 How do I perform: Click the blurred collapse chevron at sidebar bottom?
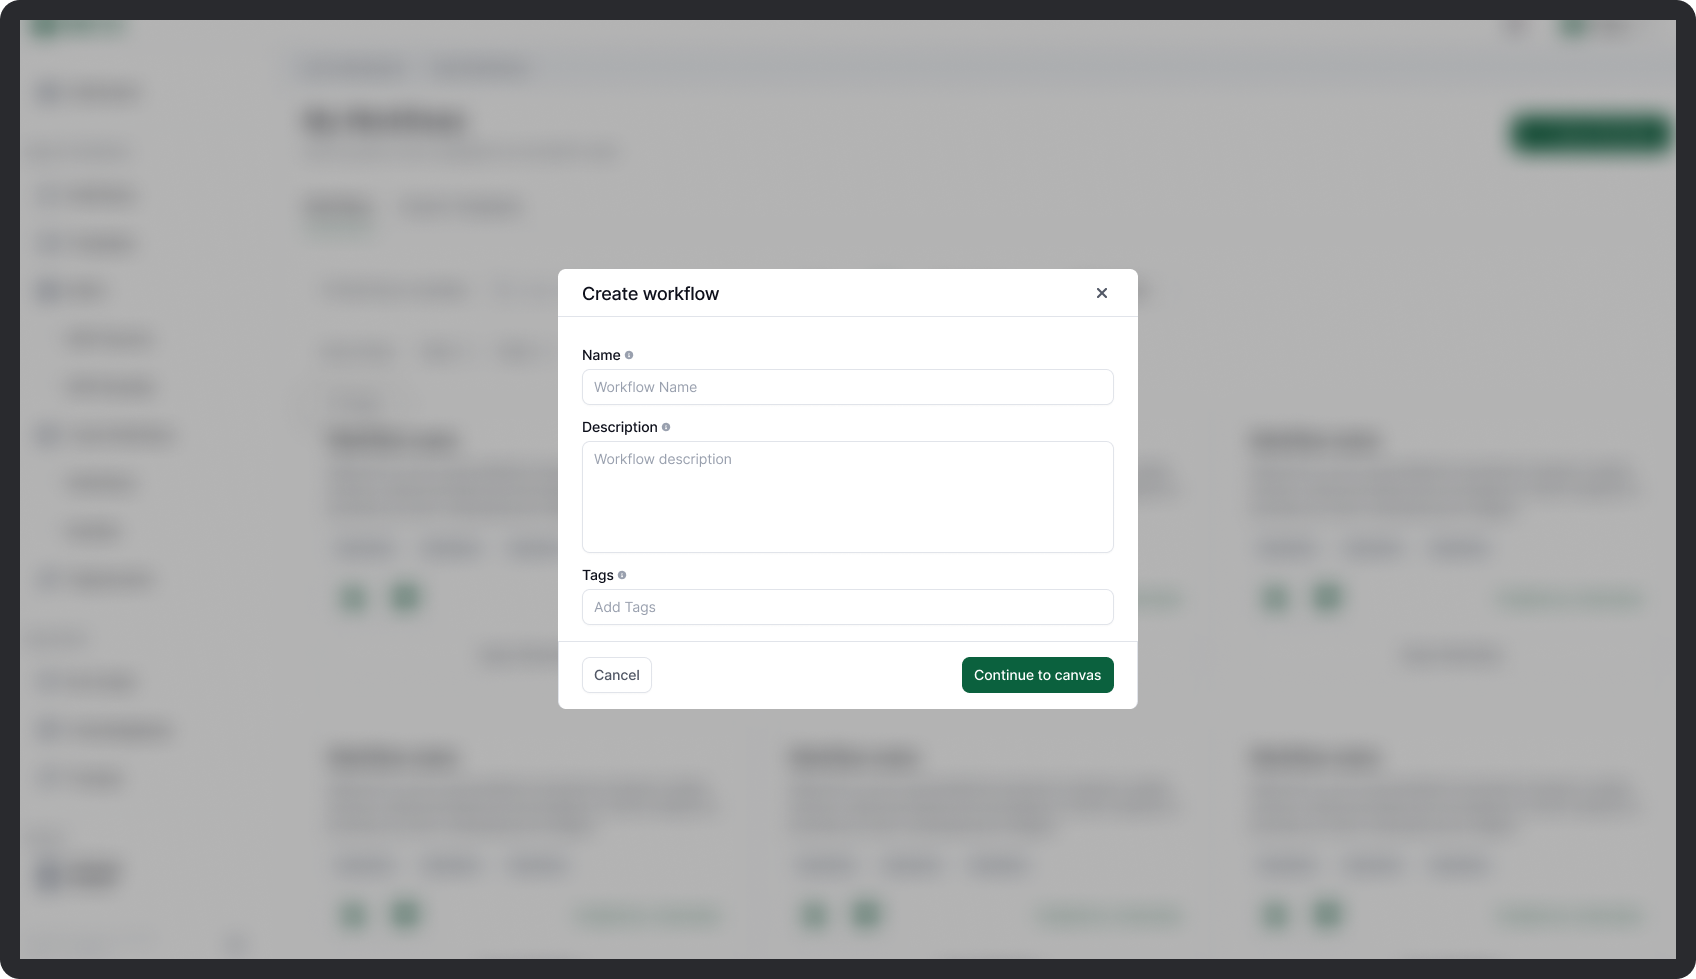pos(236,944)
